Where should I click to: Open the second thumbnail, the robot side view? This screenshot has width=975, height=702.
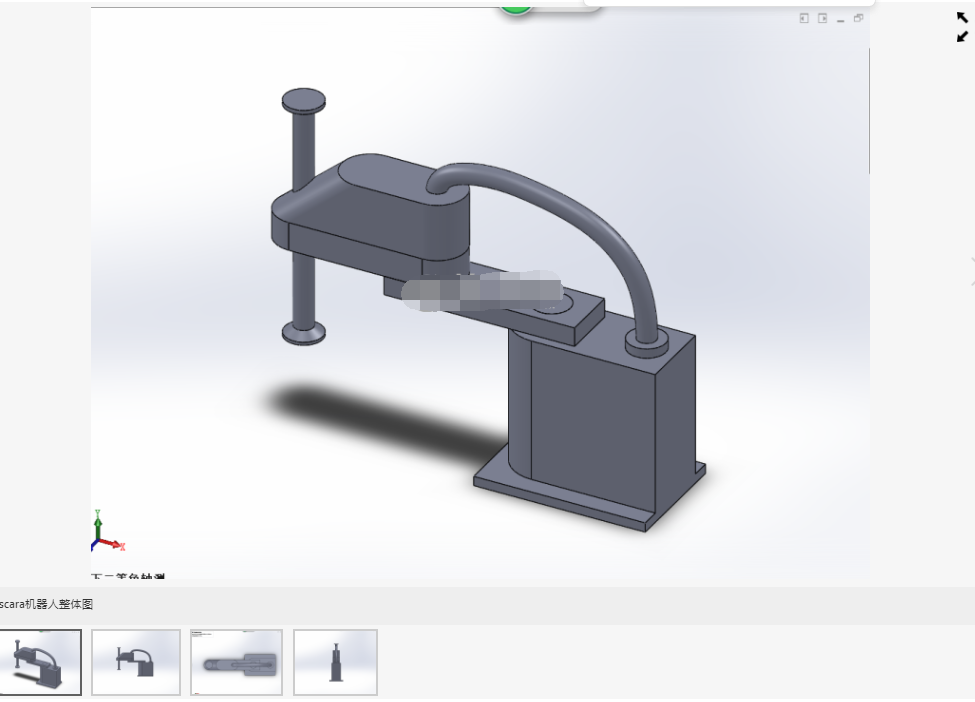pos(136,662)
